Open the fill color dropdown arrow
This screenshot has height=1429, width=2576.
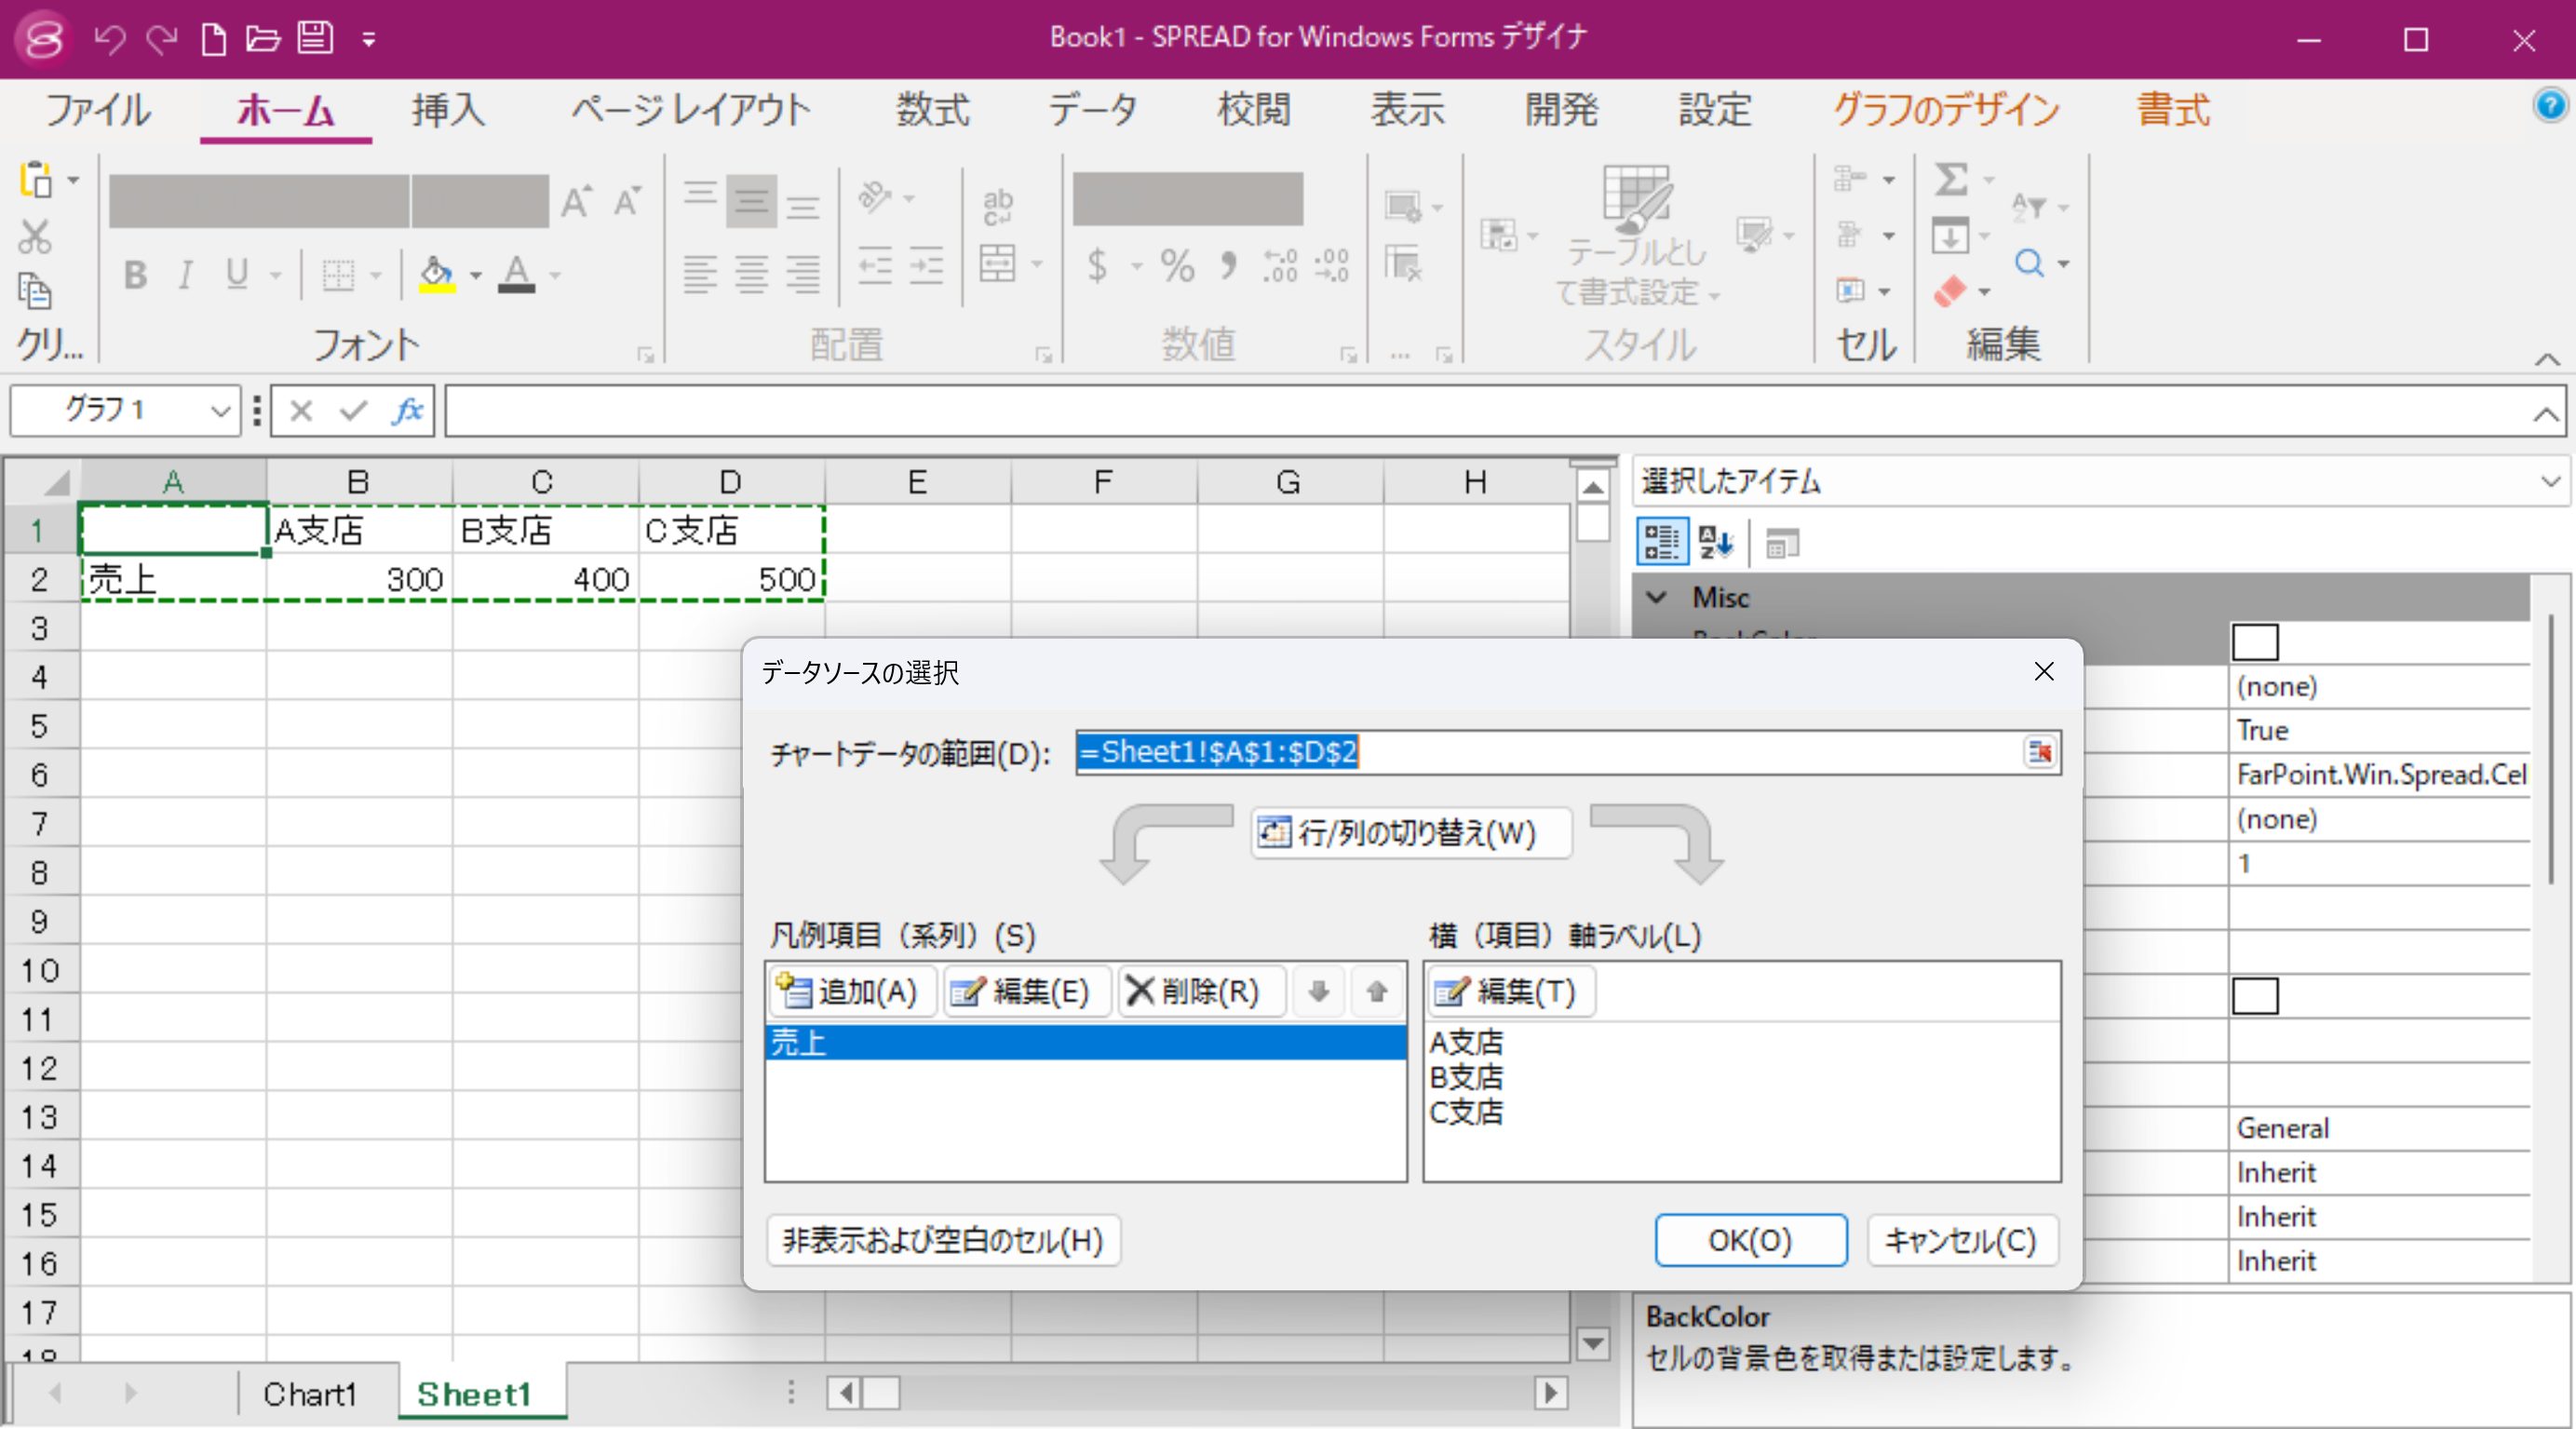(x=476, y=274)
